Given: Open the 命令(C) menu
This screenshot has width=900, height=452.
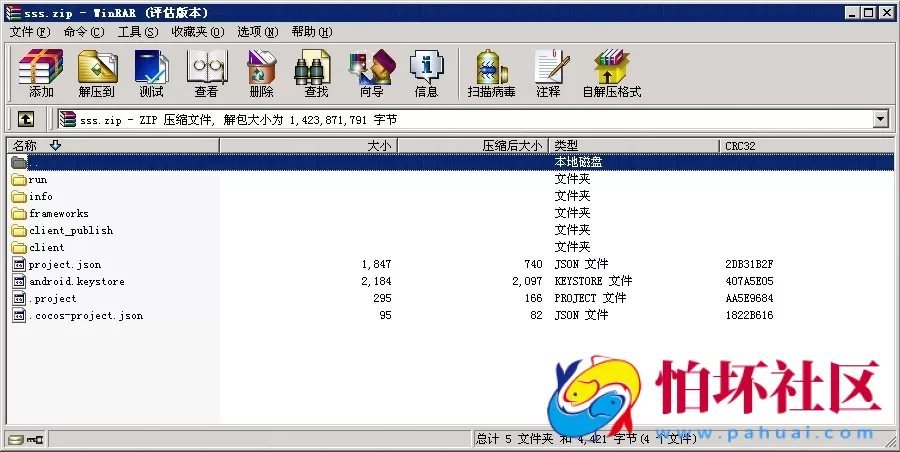Looking at the screenshot, I should point(84,32).
